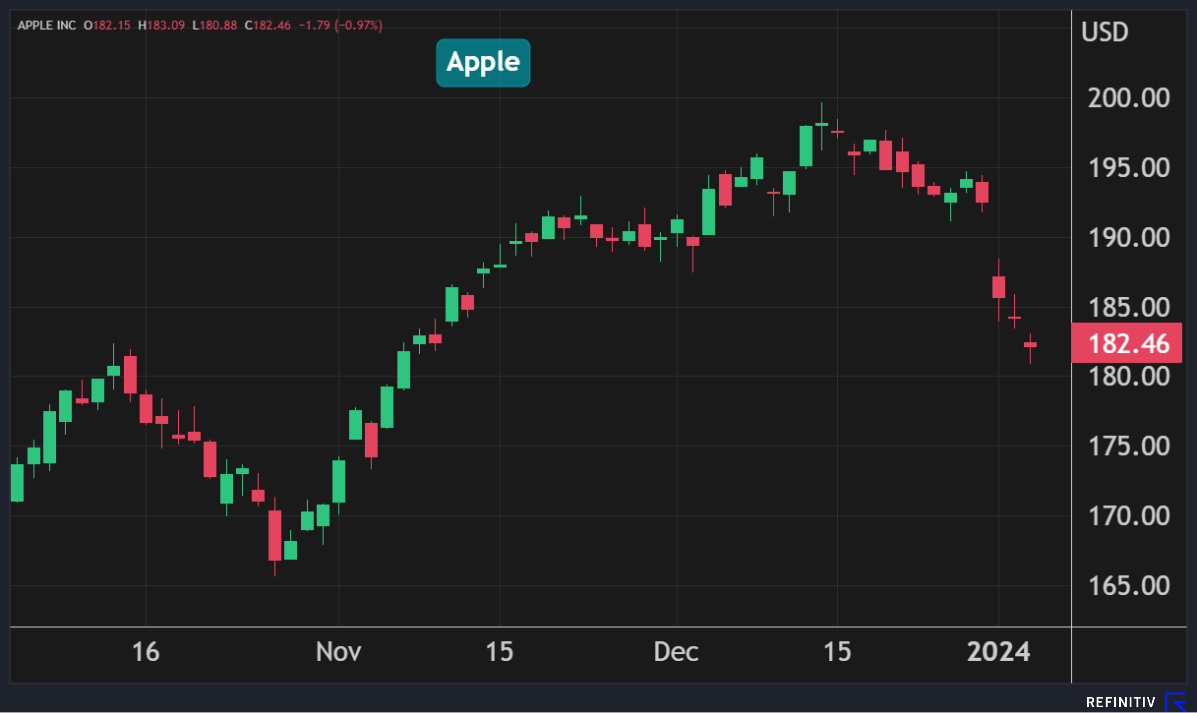Click the USD currency label
This screenshot has width=1197, height=713.
pos(1104,32)
